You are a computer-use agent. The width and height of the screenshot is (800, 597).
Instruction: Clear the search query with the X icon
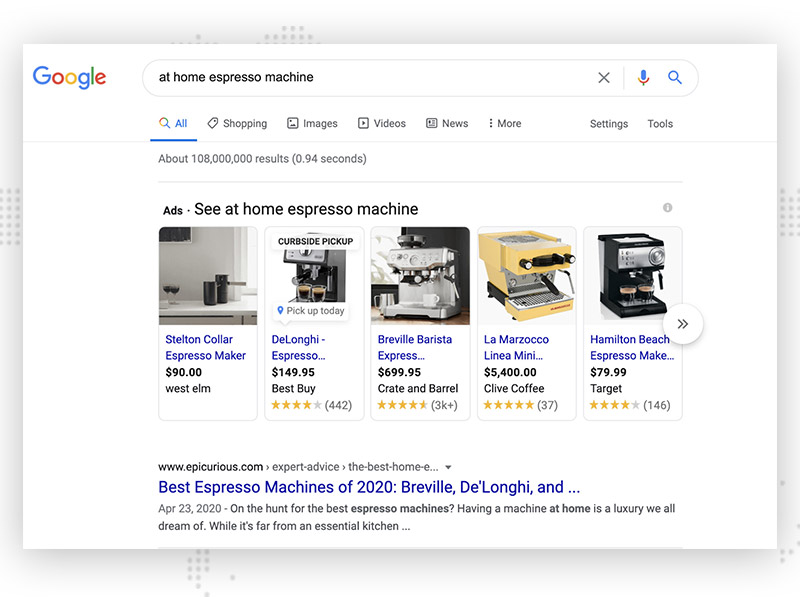604,78
